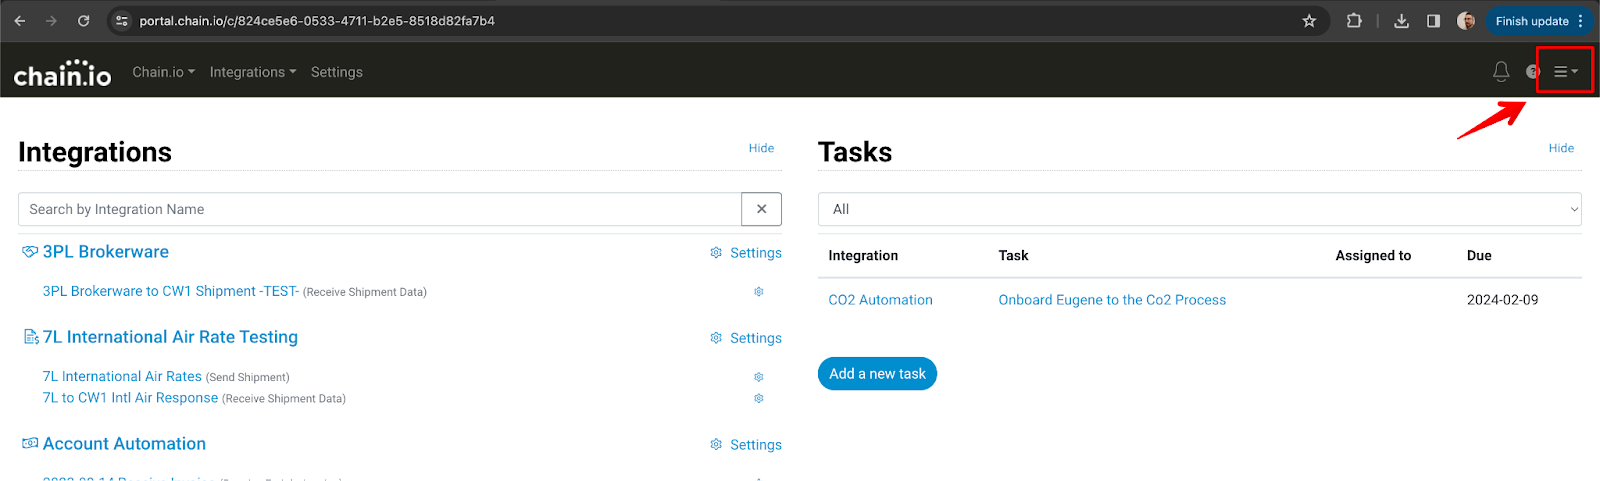Click gear for 7L International Air Rates
Screen dimensions: 1600x481
(759, 377)
